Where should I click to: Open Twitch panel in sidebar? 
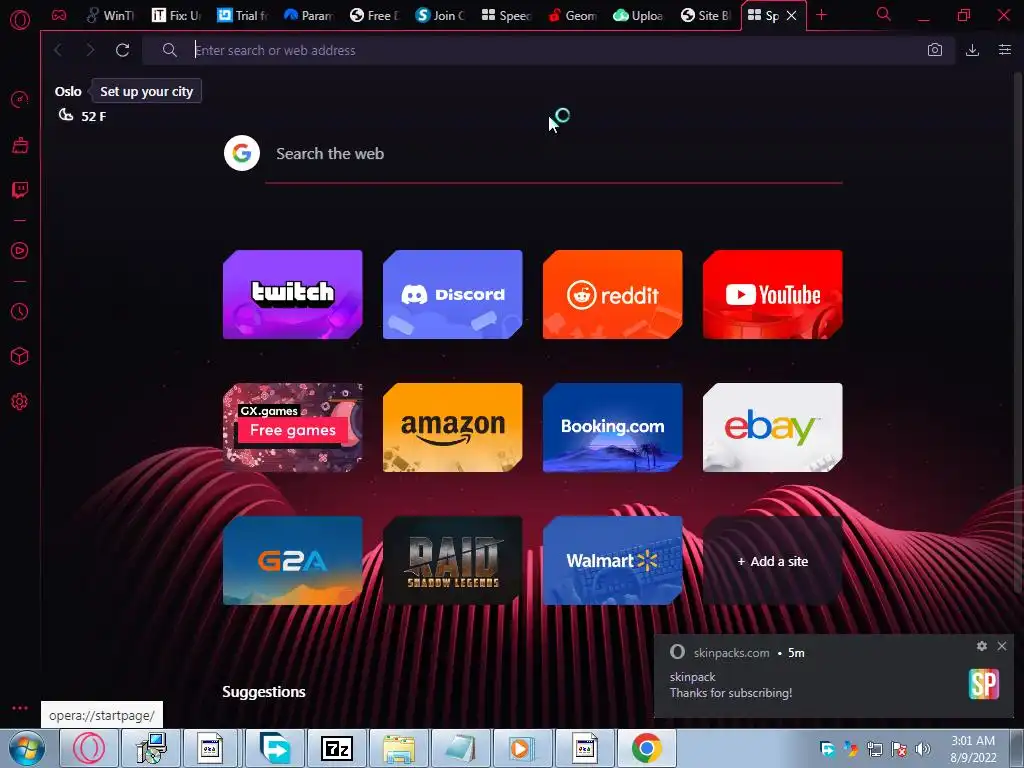click(20, 190)
